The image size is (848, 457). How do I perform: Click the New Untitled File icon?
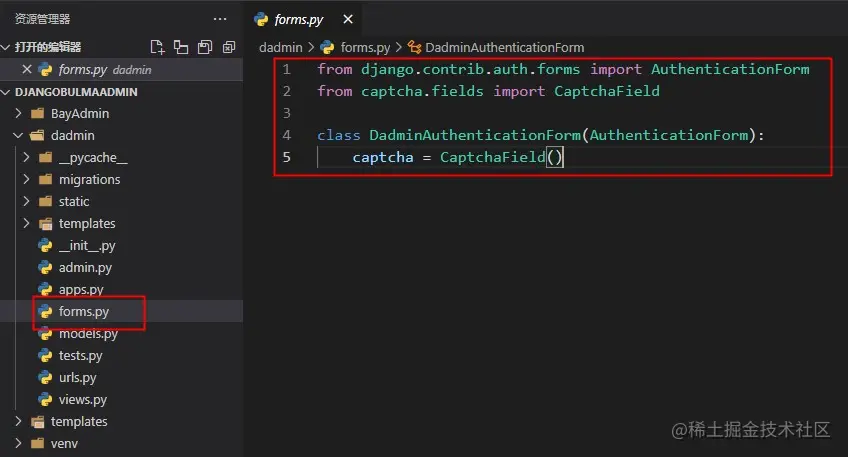(157, 47)
